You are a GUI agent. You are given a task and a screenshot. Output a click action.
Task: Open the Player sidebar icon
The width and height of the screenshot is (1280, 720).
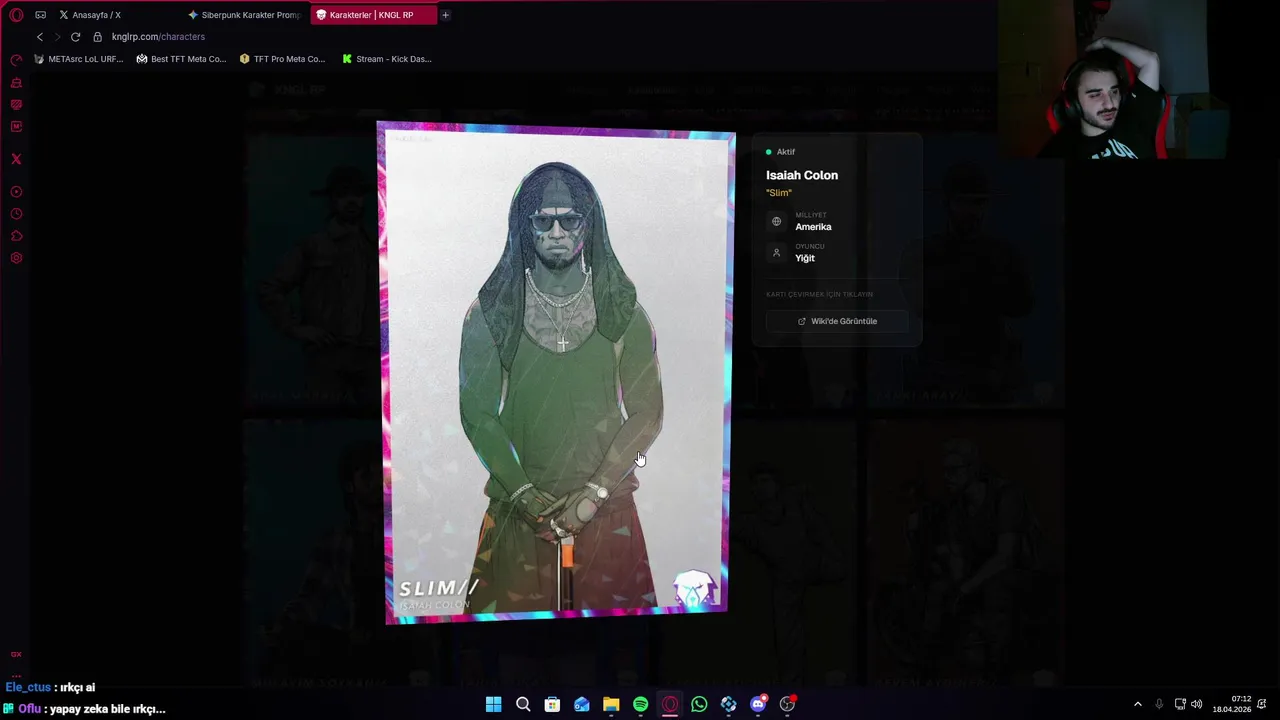(x=16, y=192)
